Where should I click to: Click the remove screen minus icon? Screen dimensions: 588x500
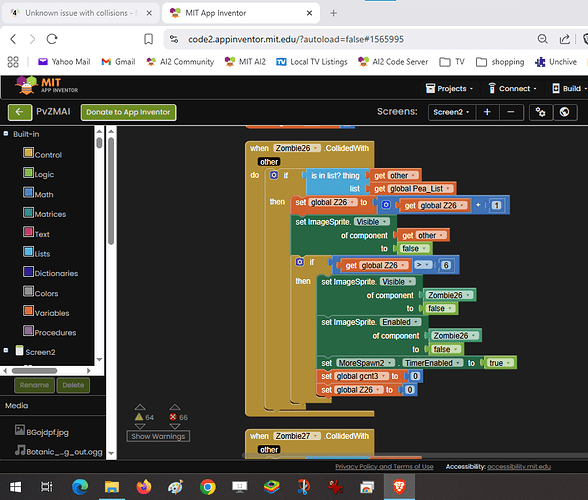[511, 112]
